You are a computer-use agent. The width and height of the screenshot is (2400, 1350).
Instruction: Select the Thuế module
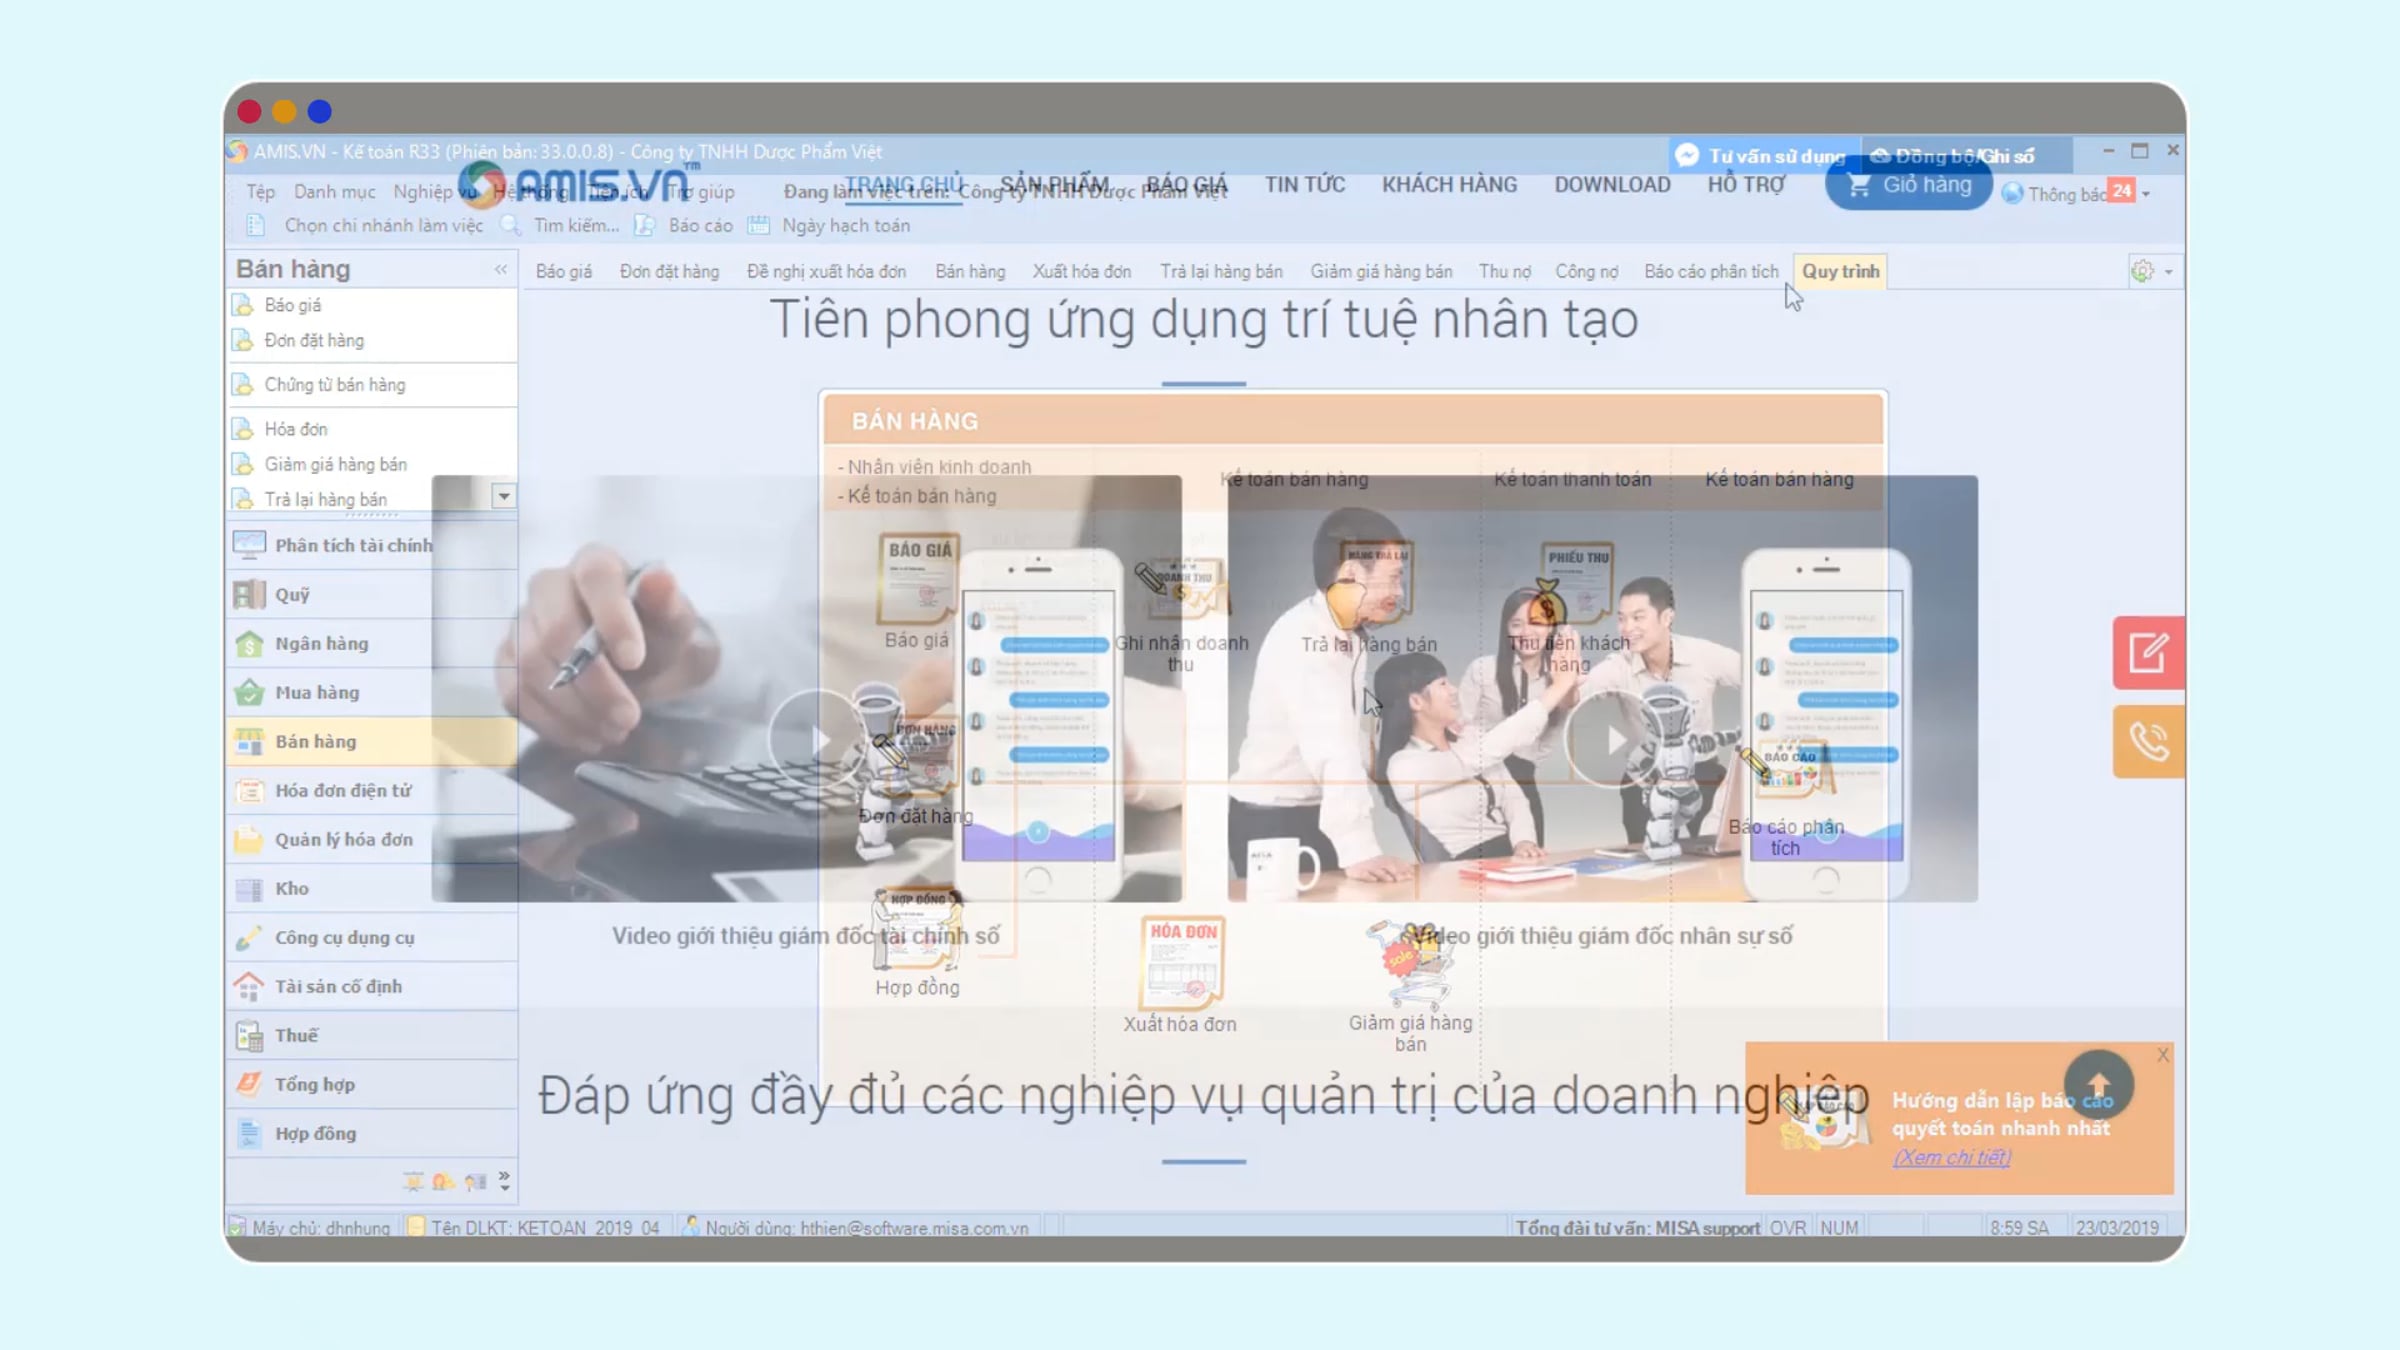[x=372, y=1035]
